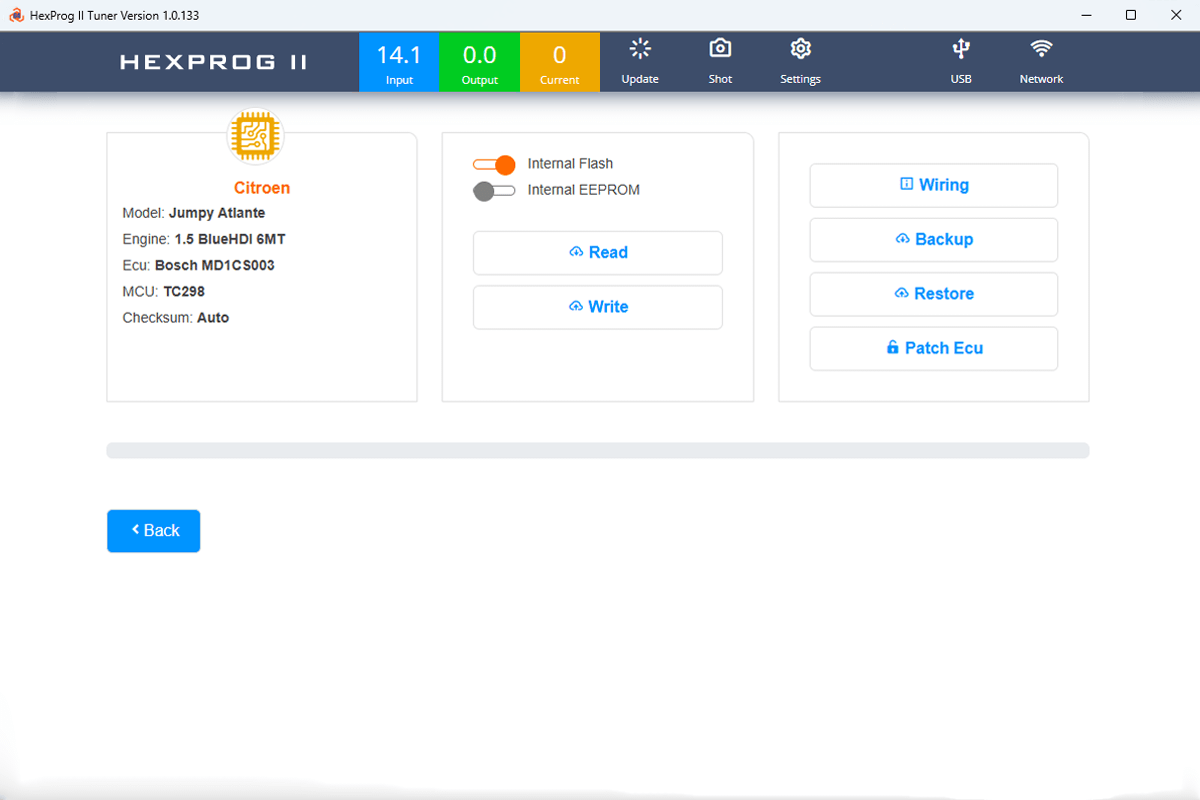Click the Output voltage 0.0 tile
Screen dimensions: 1200x800
click(x=480, y=62)
